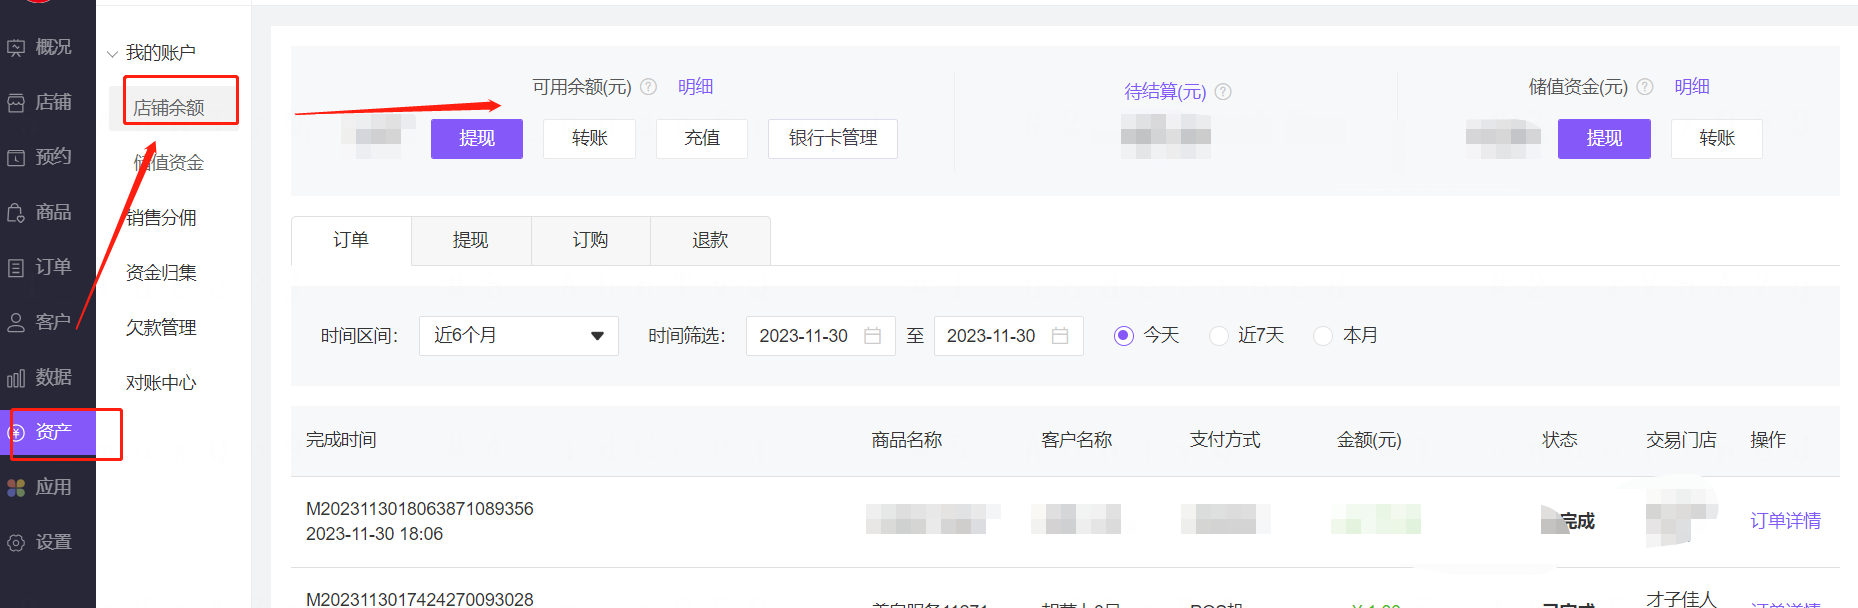Click the 支付方式 column header
Image resolution: width=1858 pixels, height=608 pixels.
(1225, 440)
